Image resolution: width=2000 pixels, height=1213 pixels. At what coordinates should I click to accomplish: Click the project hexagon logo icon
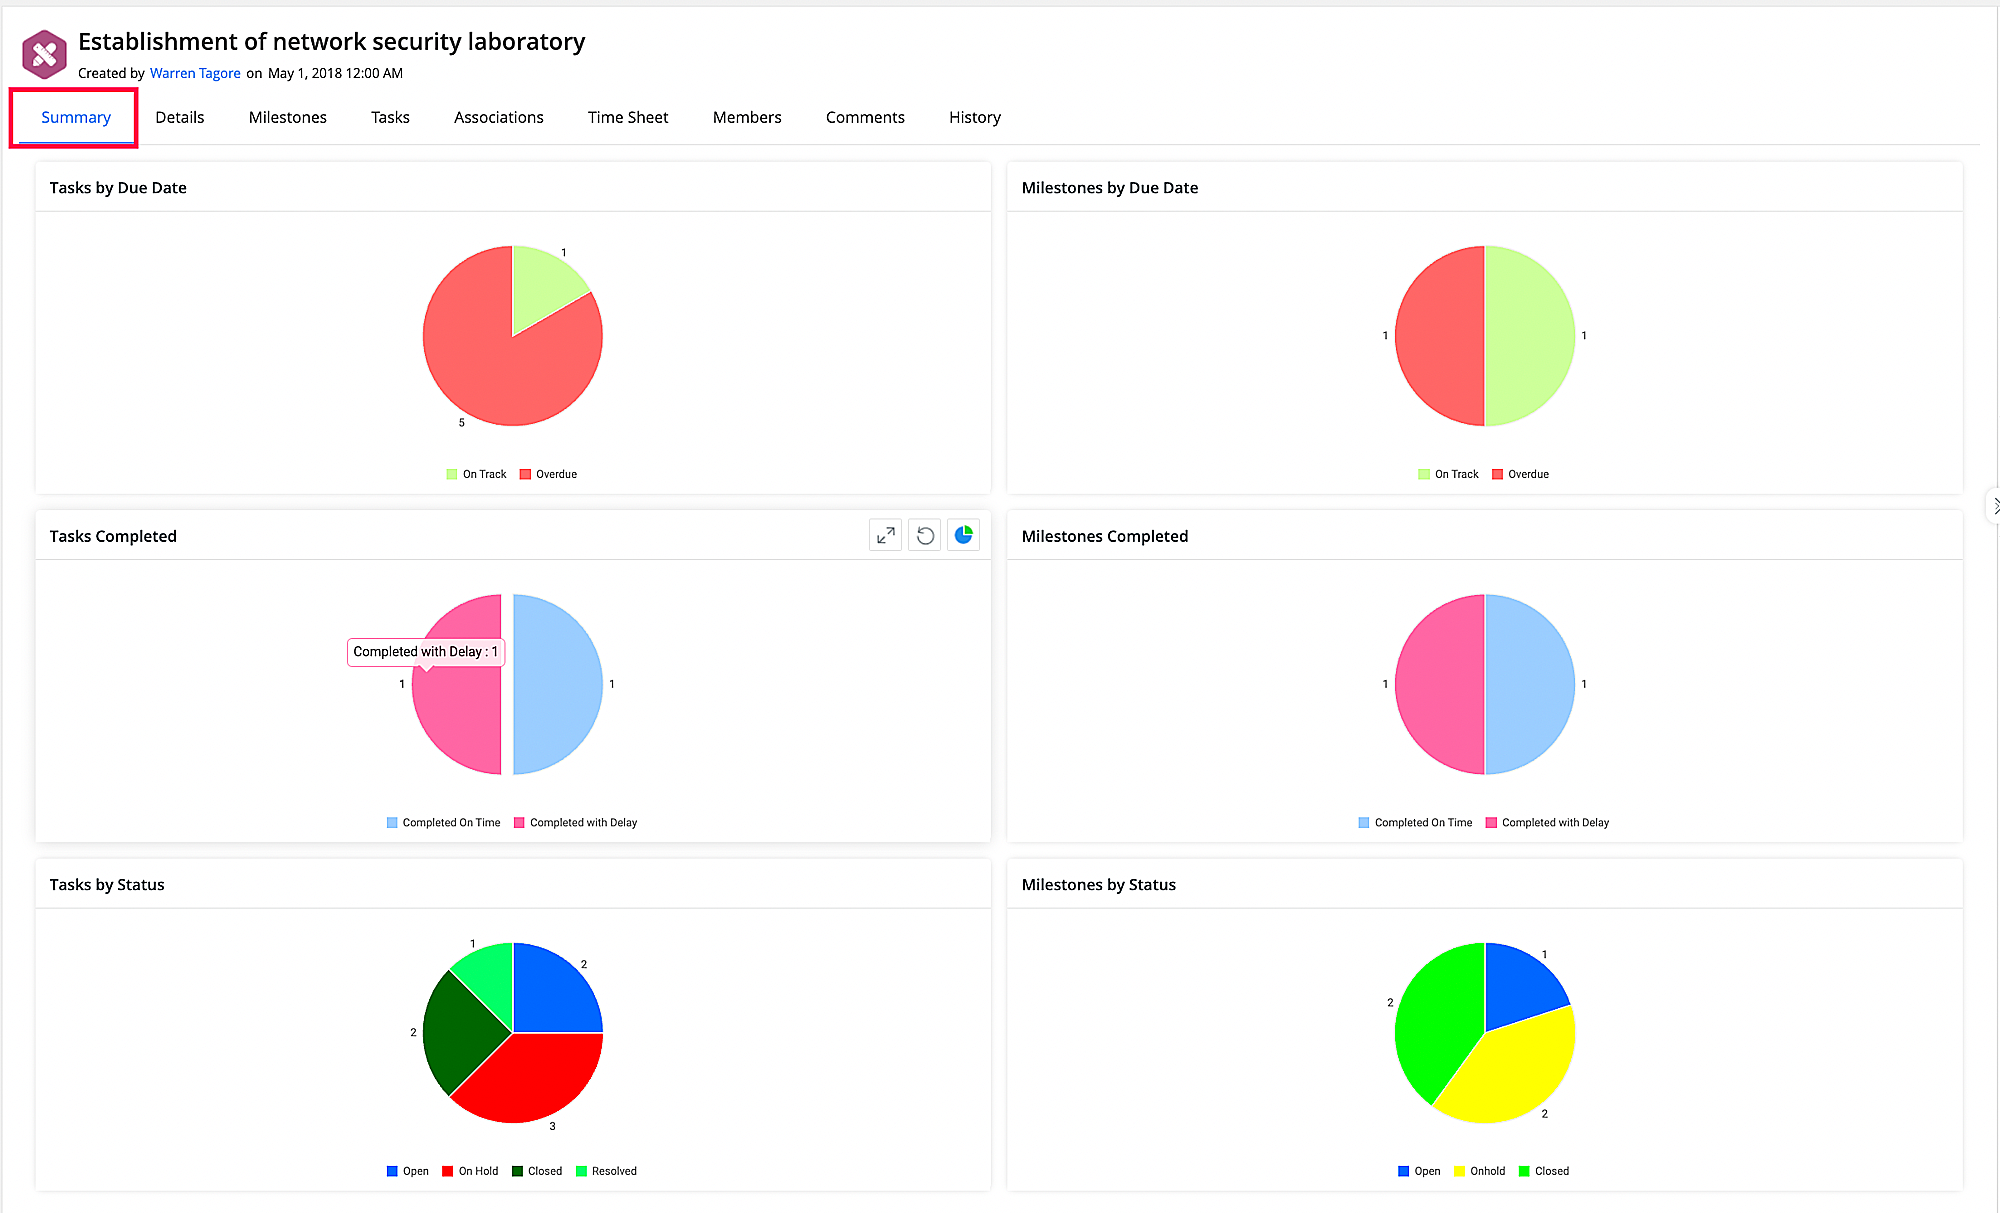45,54
